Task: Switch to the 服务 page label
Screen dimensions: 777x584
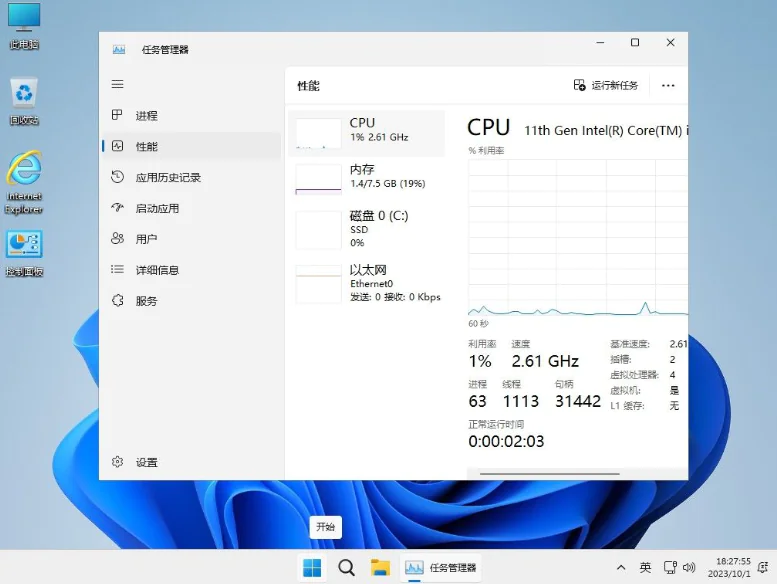Action: point(147,301)
